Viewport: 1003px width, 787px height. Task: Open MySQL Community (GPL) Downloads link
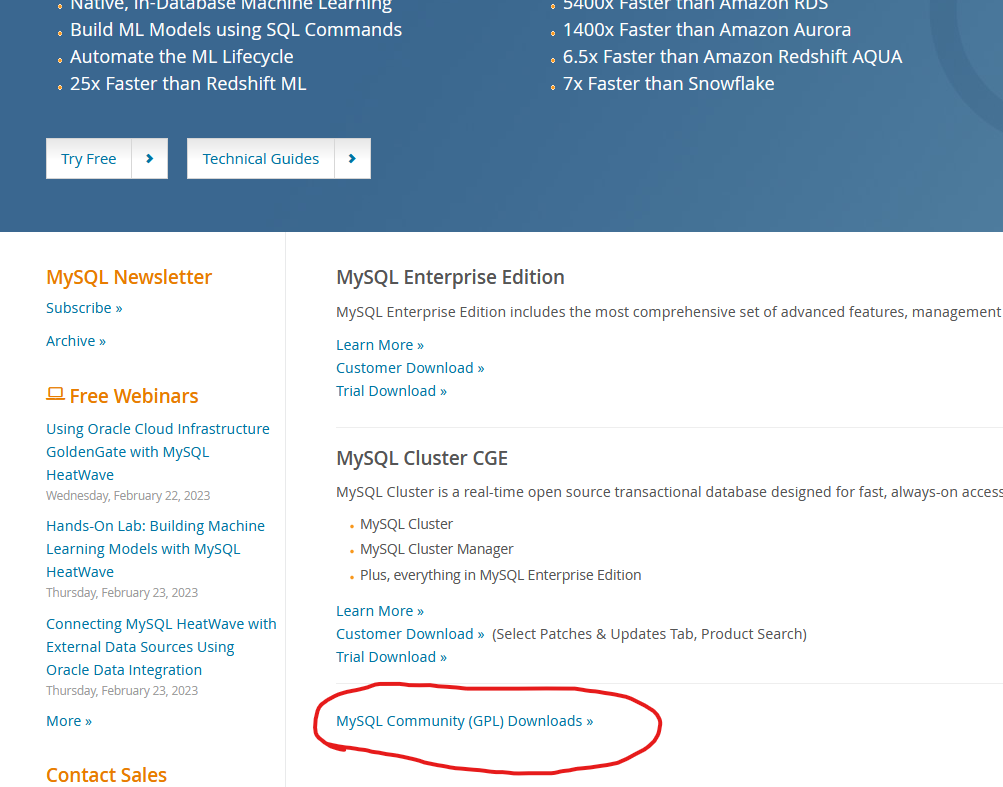point(464,721)
